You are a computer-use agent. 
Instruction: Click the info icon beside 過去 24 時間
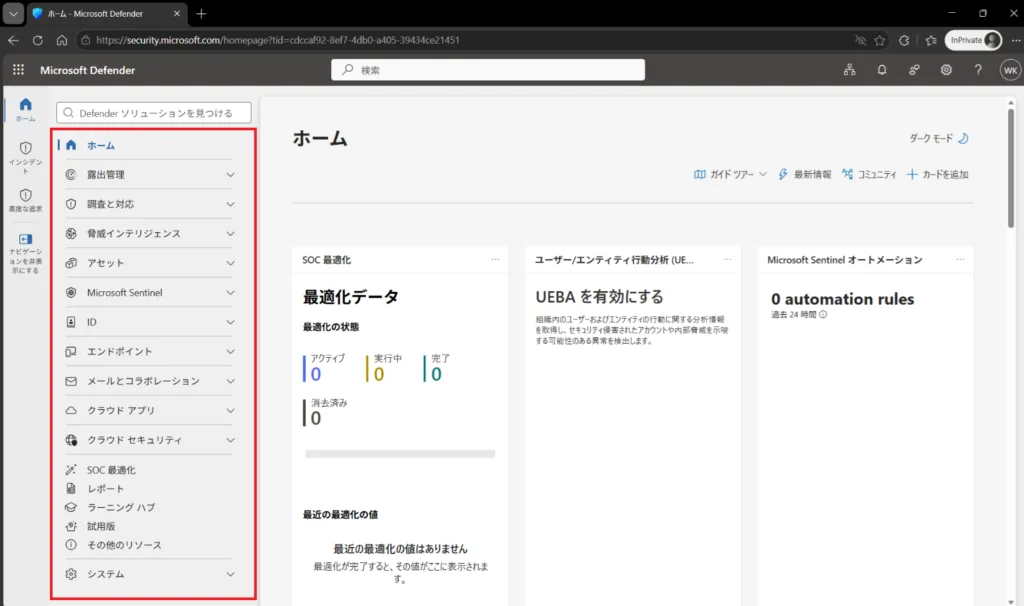pyautogui.click(x=823, y=314)
